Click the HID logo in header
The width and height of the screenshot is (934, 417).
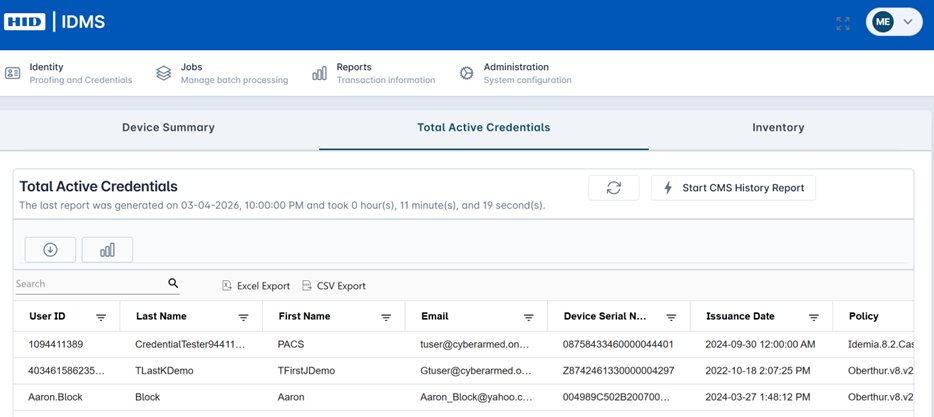click(25, 23)
